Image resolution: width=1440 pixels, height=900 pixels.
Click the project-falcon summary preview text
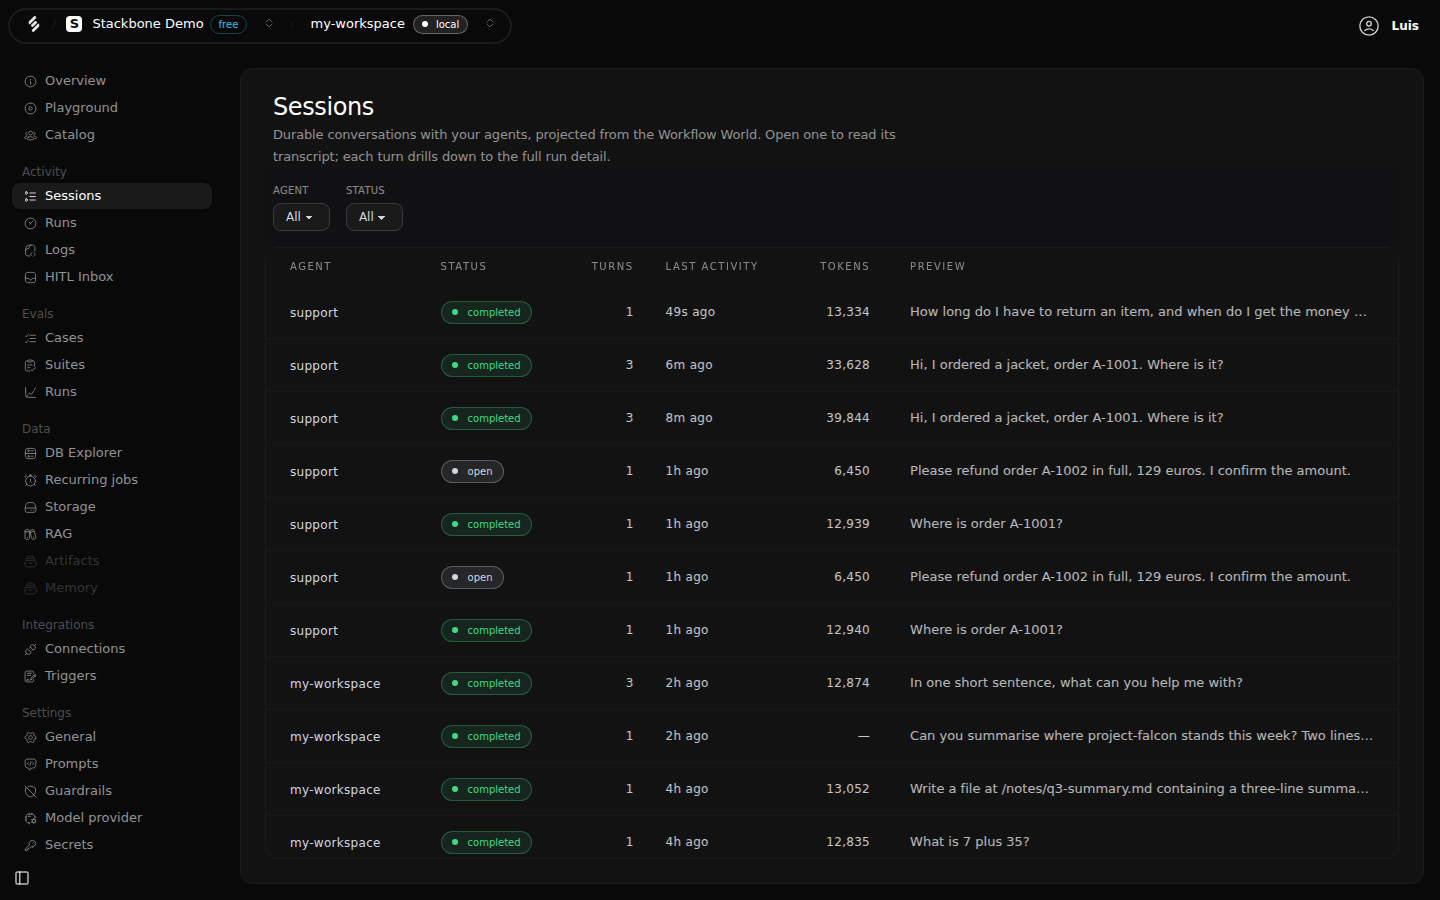click(1141, 736)
